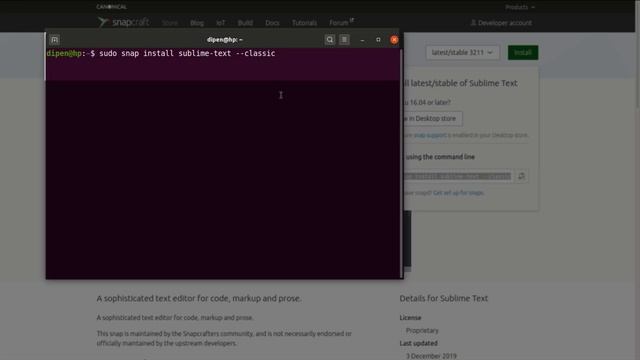Open the Forum external link

click(341, 22)
